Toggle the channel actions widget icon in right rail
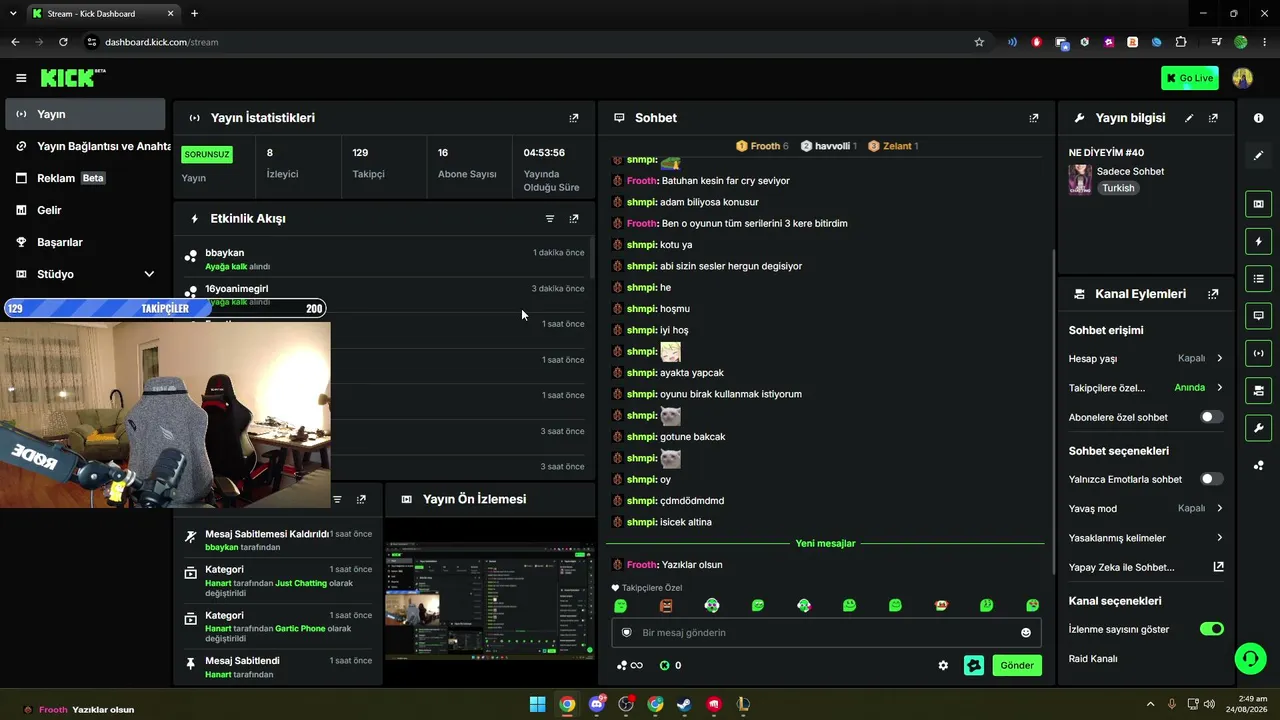 [1258, 390]
